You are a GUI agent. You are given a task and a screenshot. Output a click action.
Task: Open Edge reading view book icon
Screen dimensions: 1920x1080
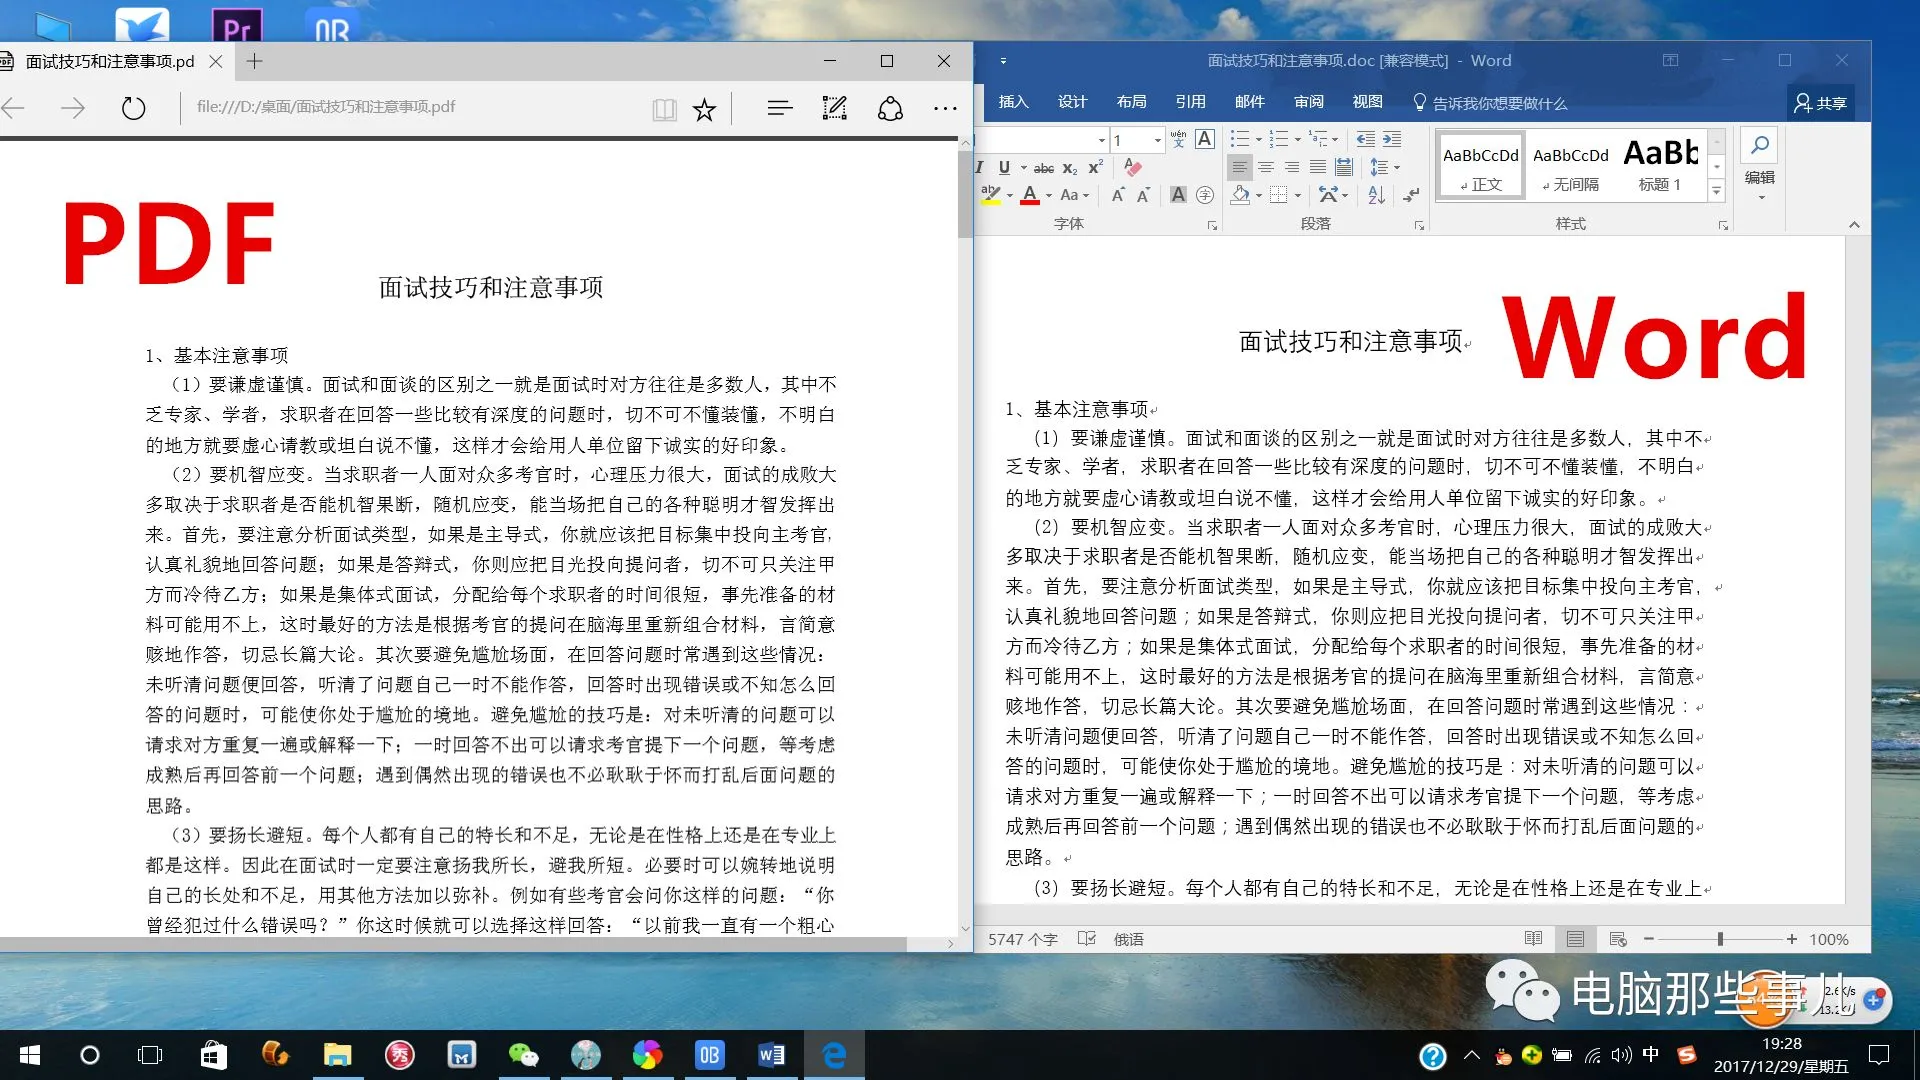click(664, 109)
